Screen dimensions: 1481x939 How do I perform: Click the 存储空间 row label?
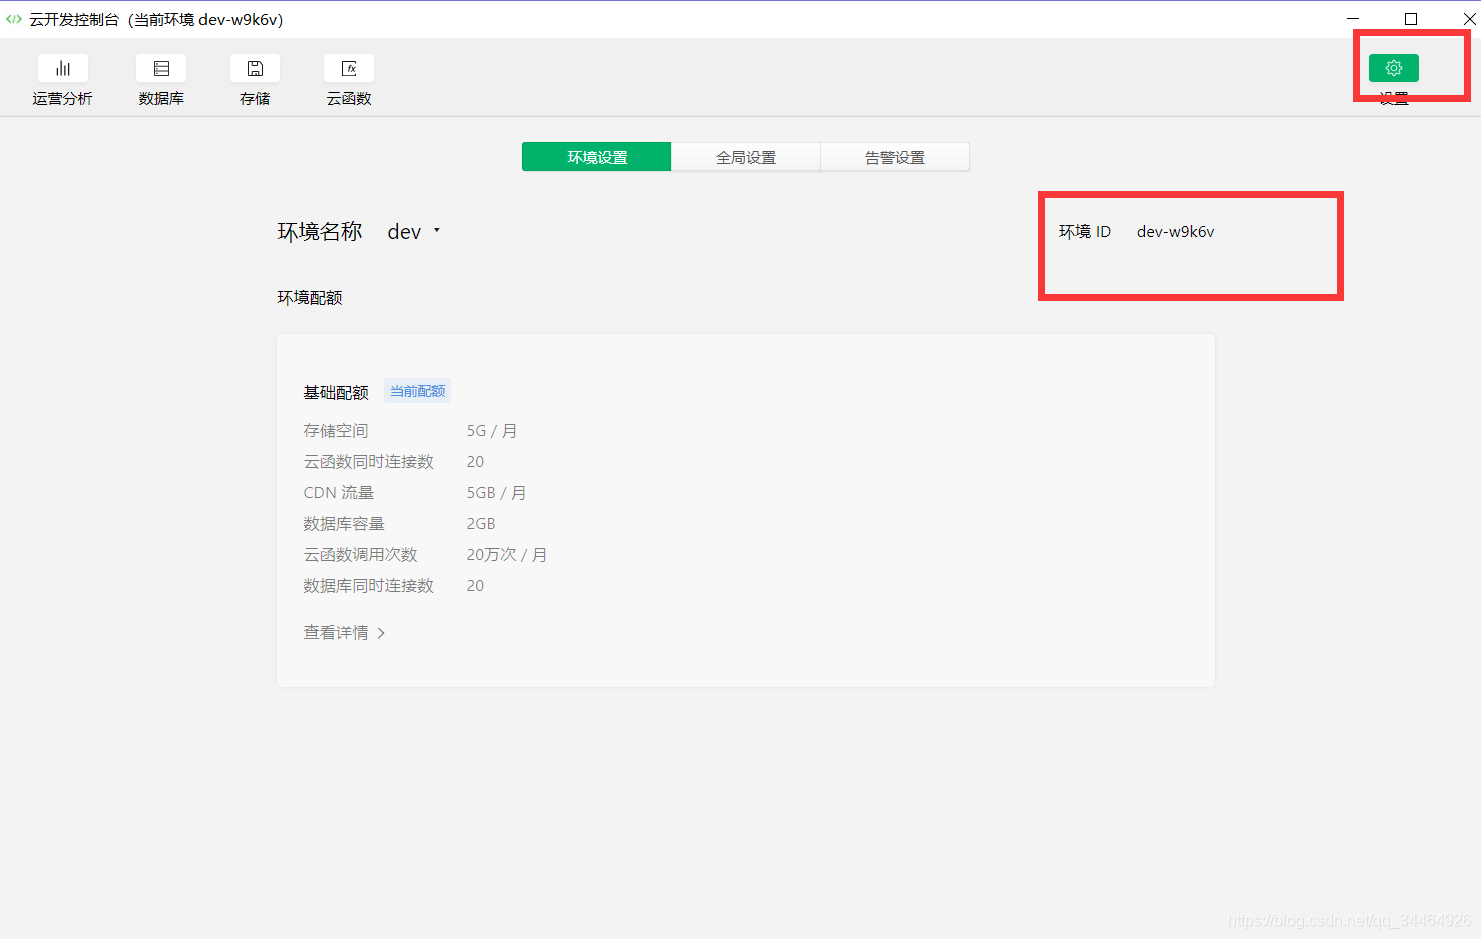[x=336, y=431]
